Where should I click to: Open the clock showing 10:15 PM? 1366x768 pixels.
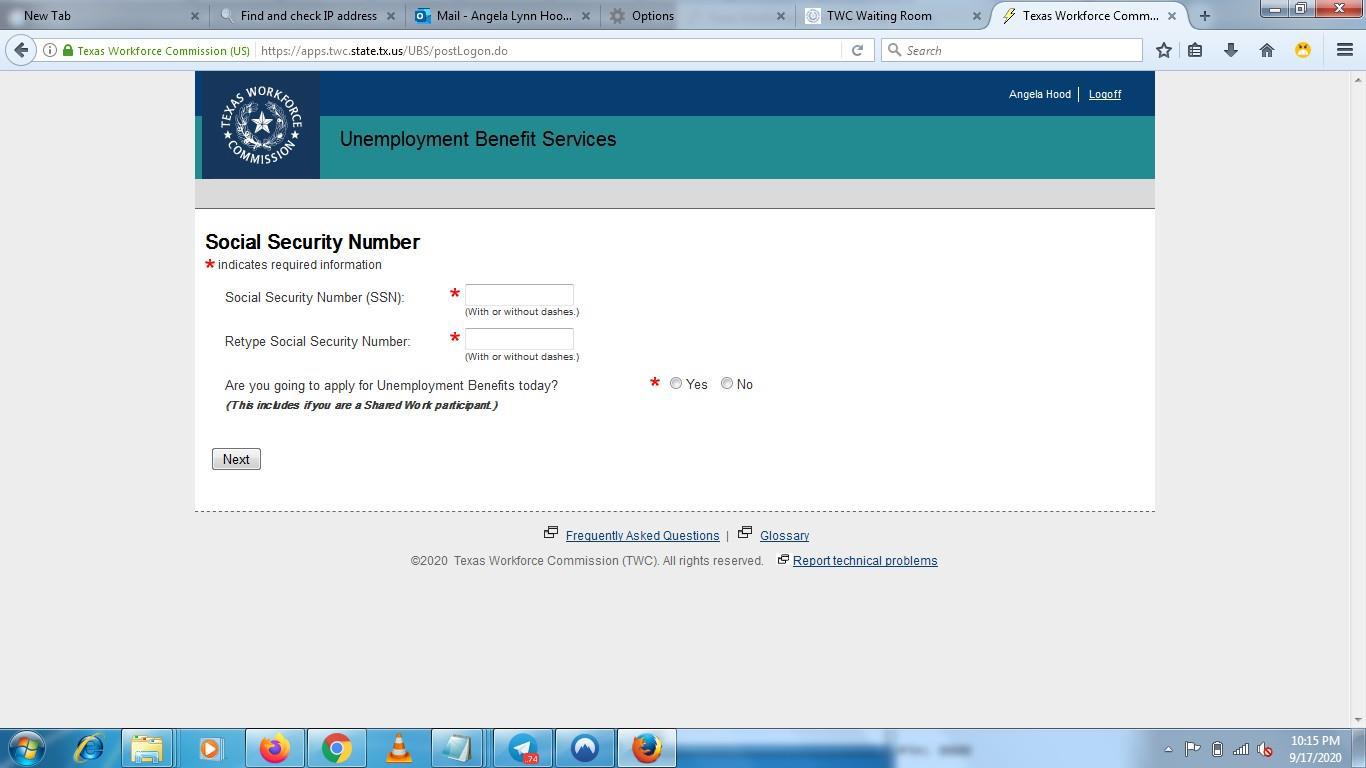[1315, 749]
